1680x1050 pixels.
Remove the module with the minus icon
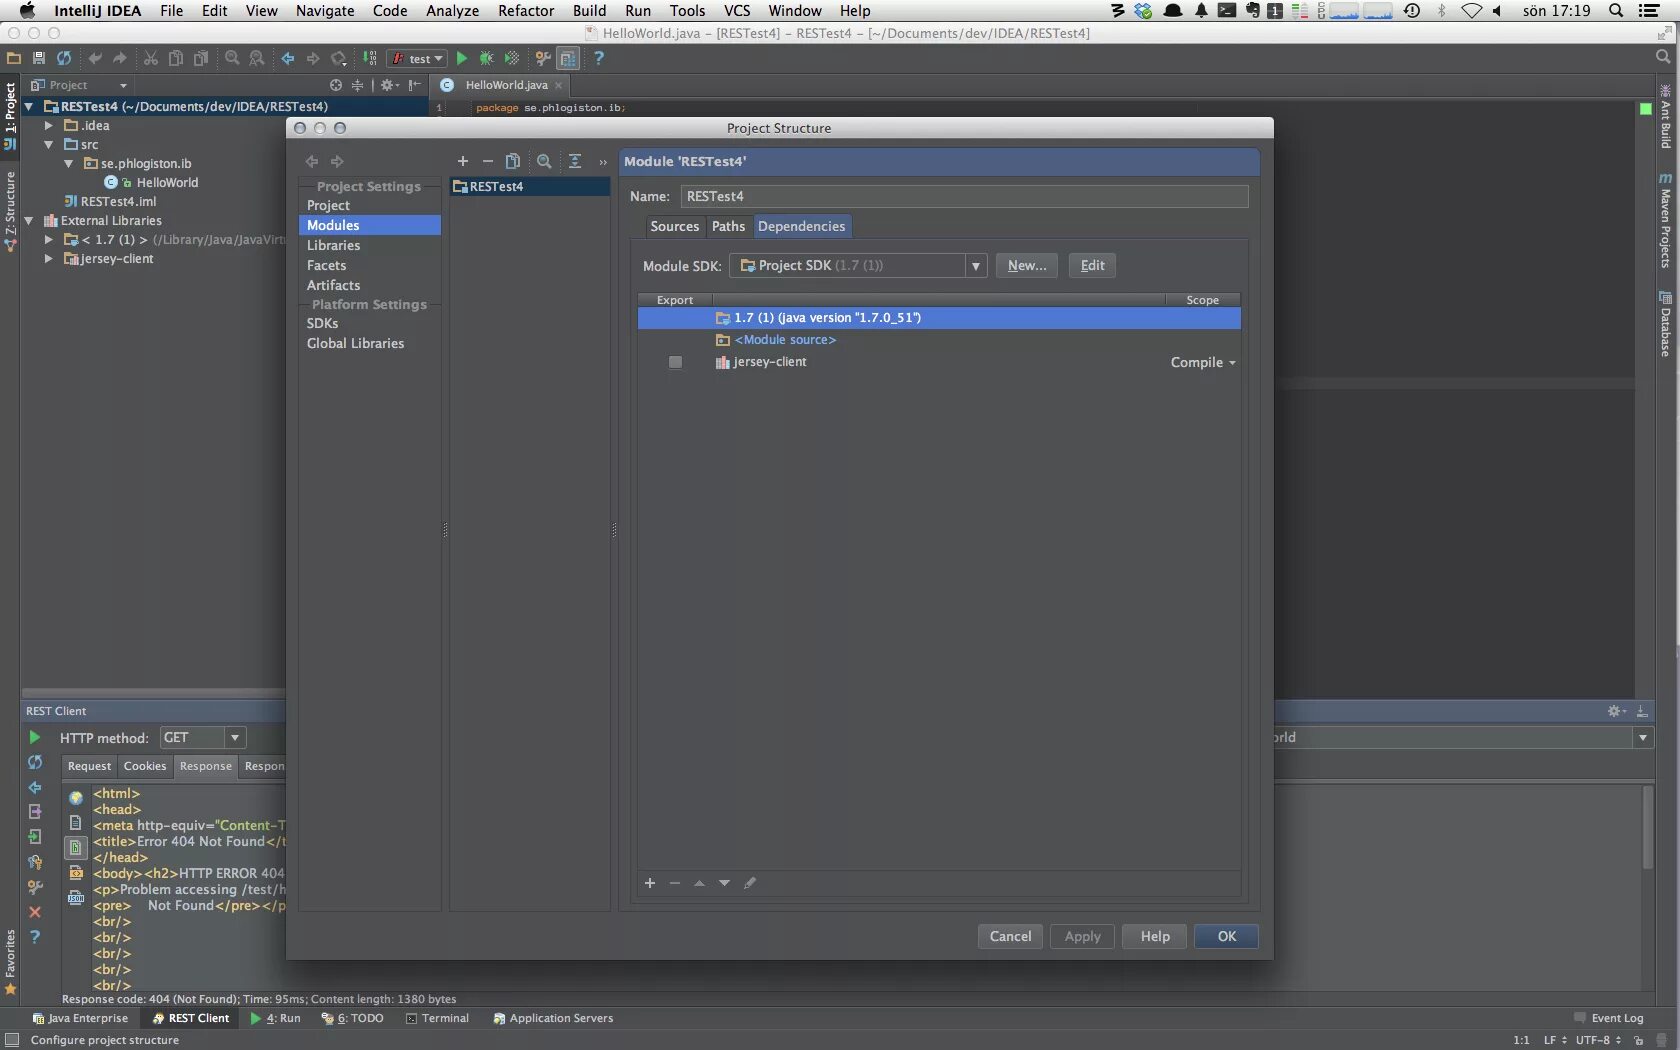487,161
